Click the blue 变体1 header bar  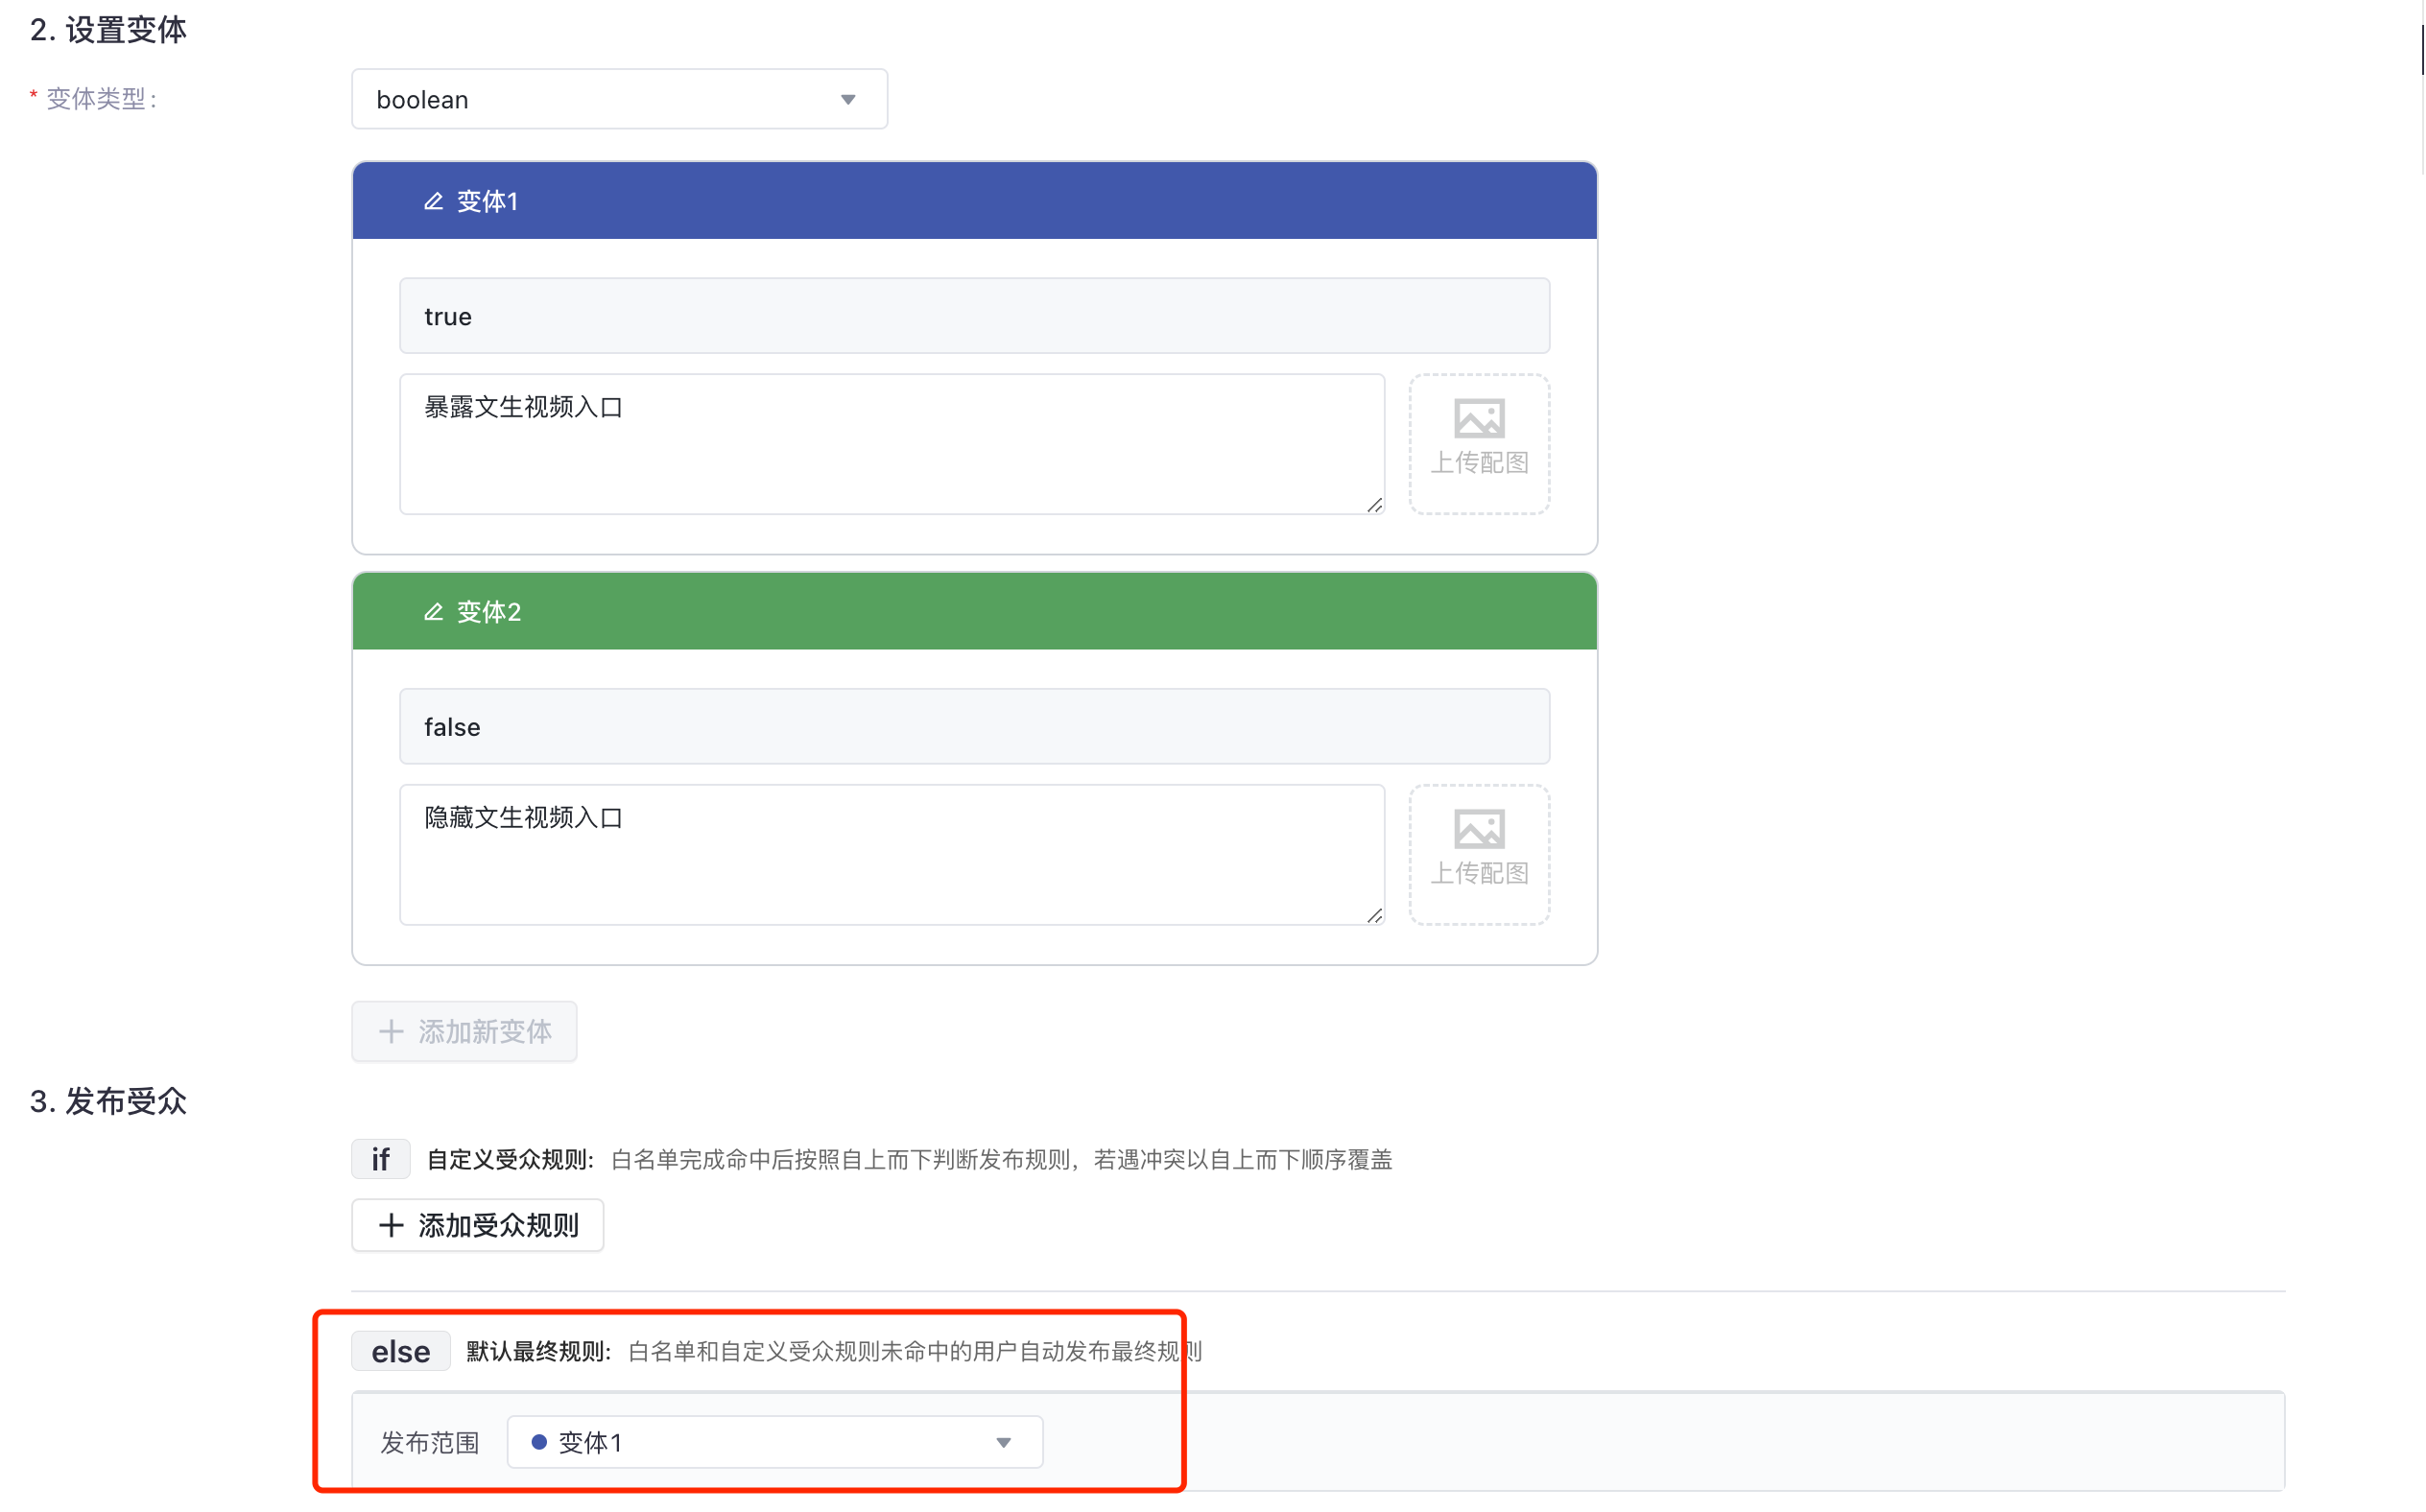point(1000,201)
